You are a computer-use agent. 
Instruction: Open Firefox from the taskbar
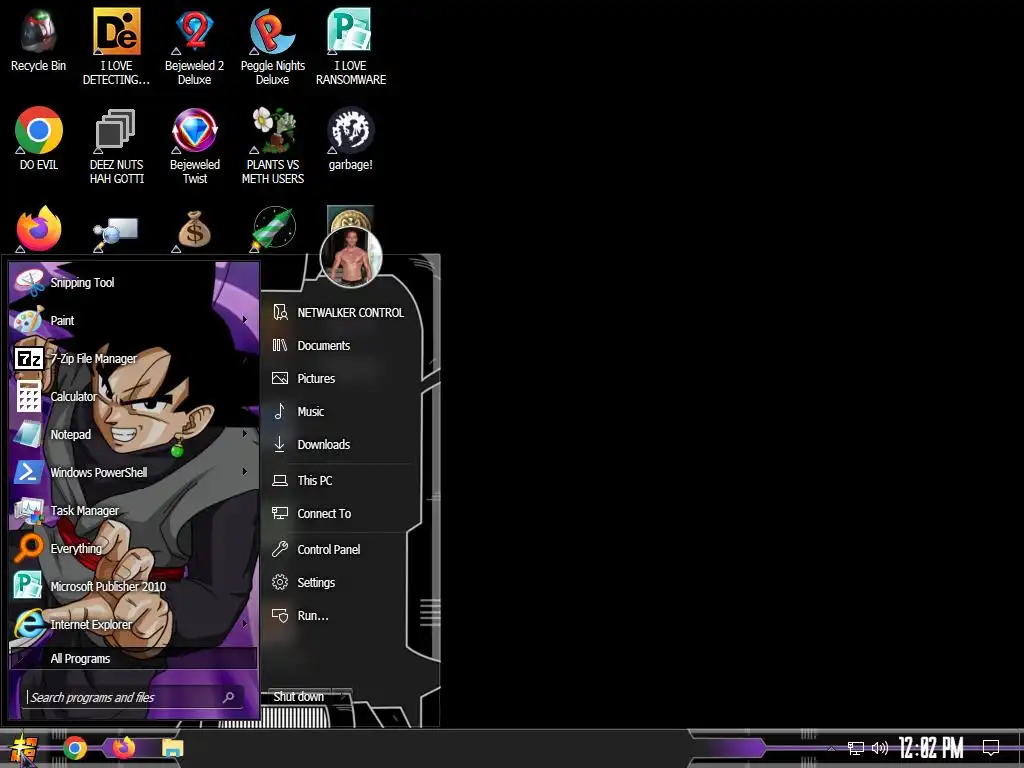123,747
